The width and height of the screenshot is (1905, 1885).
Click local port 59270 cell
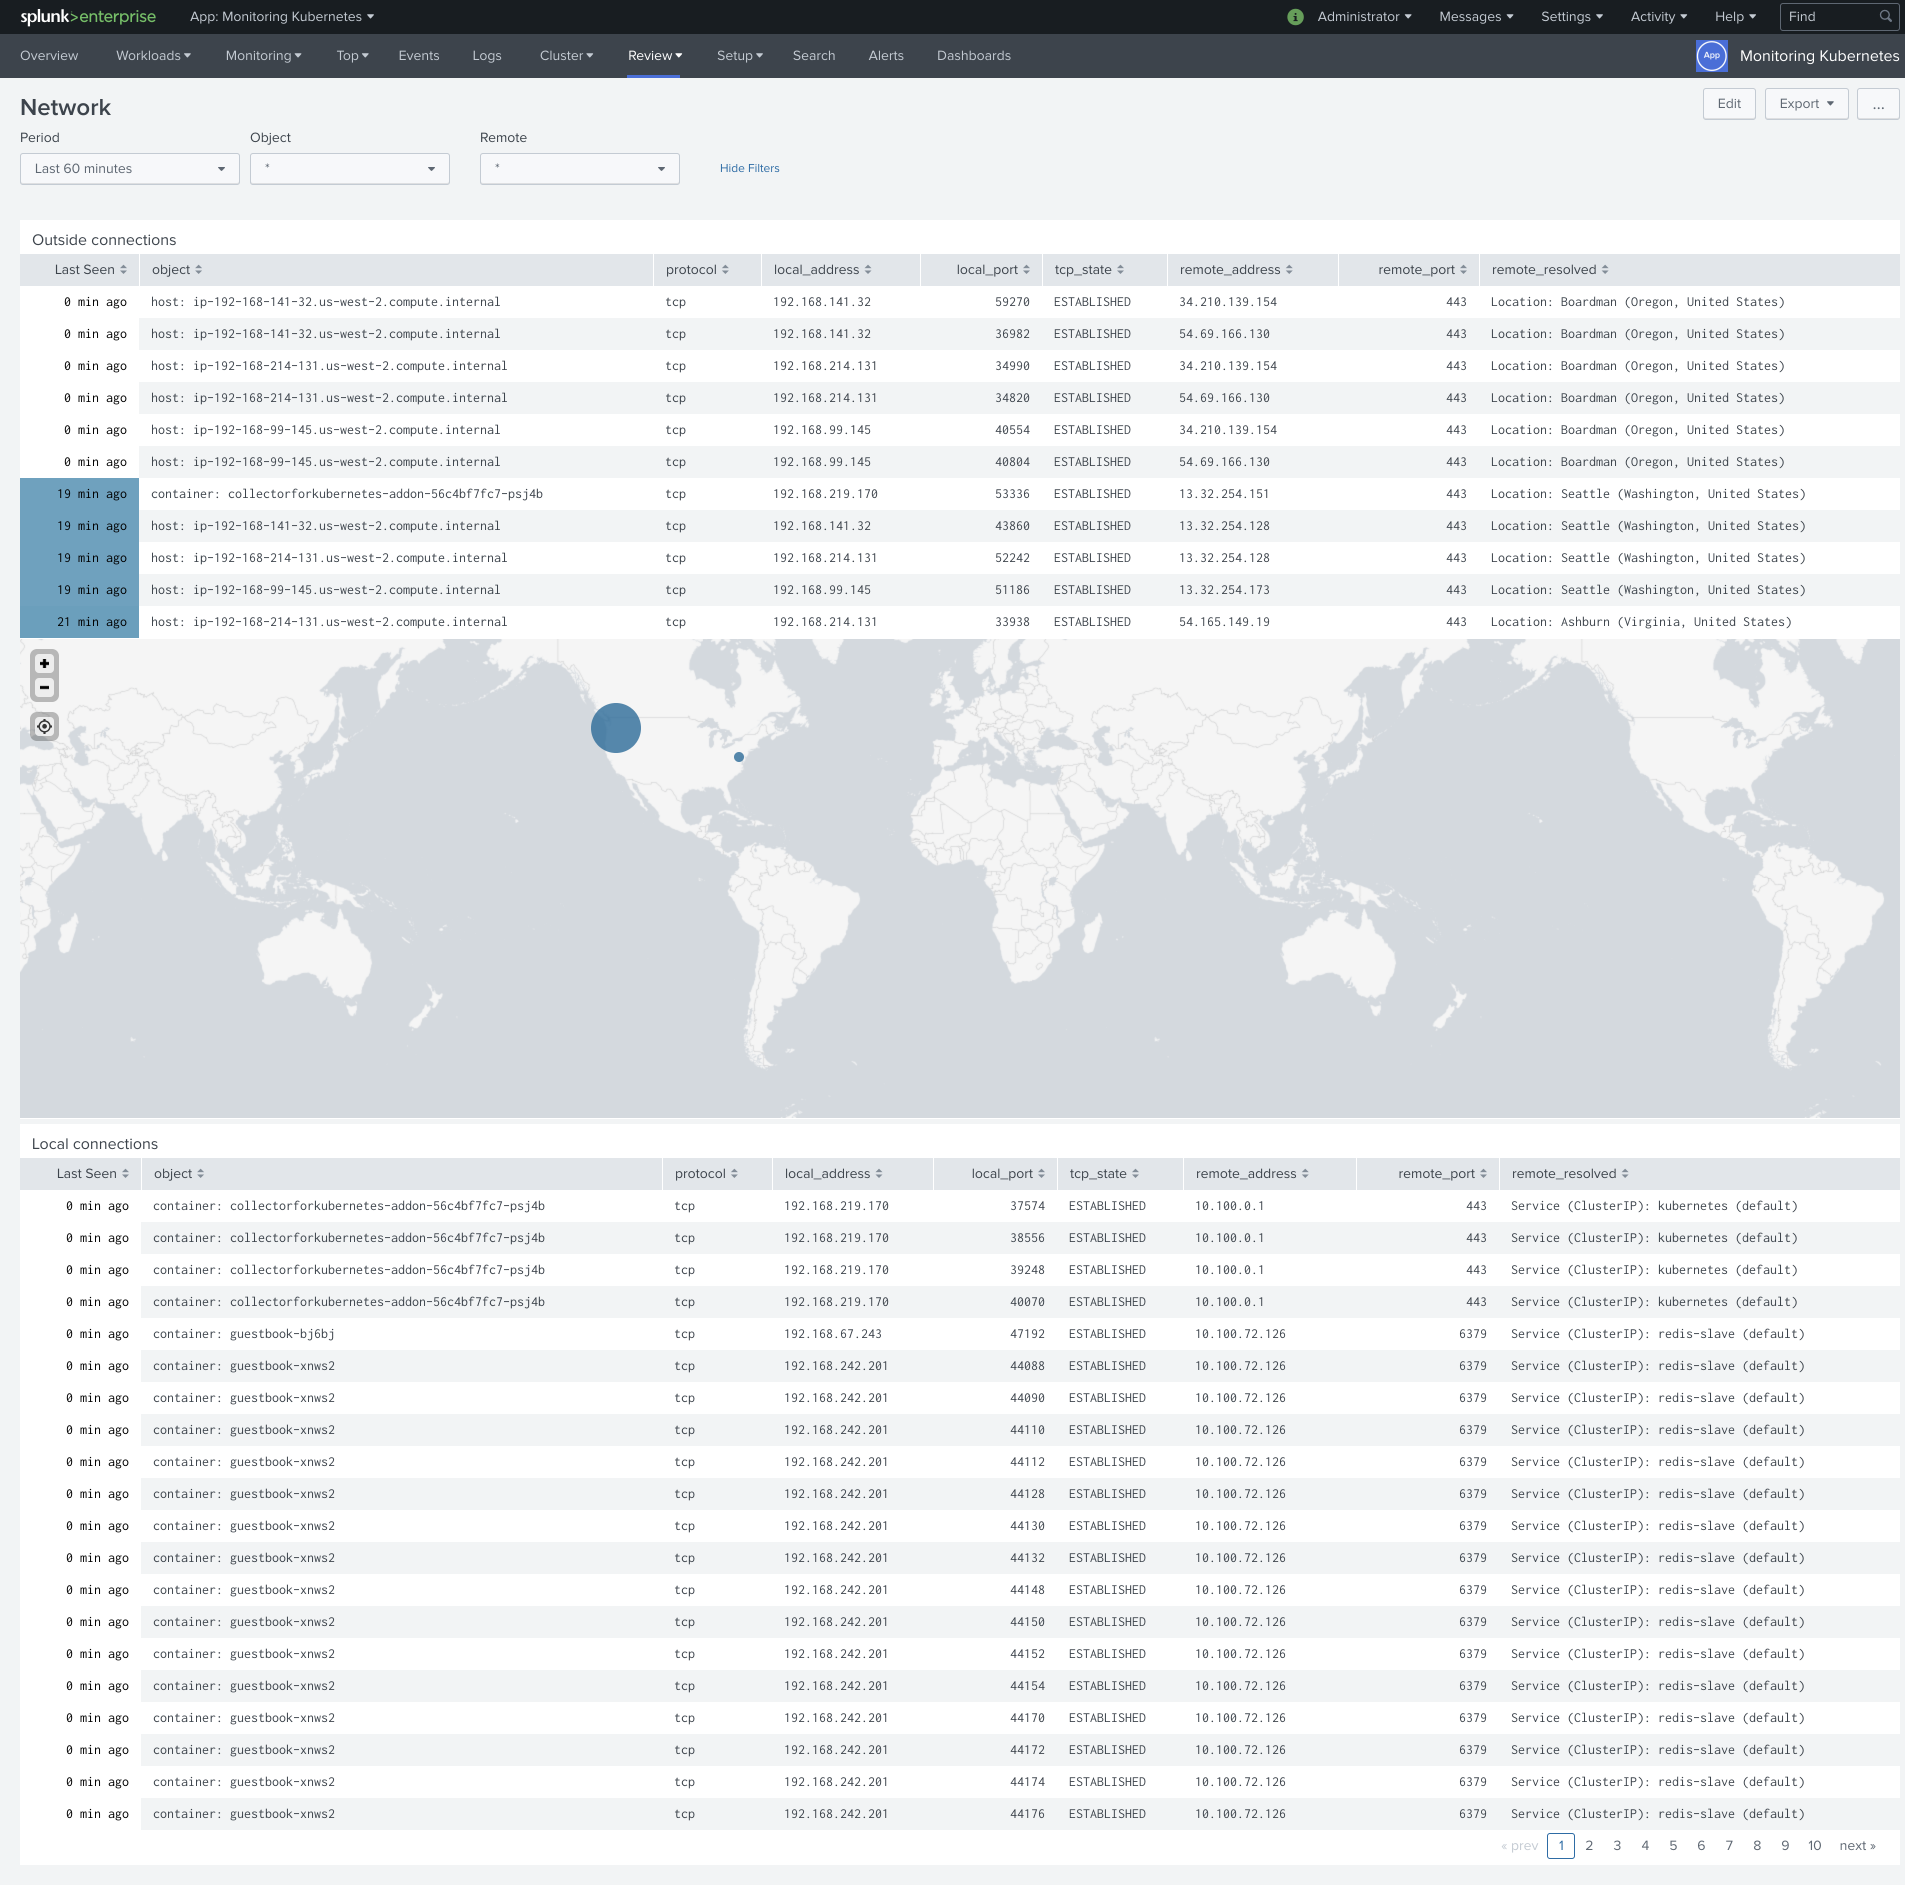coord(1012,302)
